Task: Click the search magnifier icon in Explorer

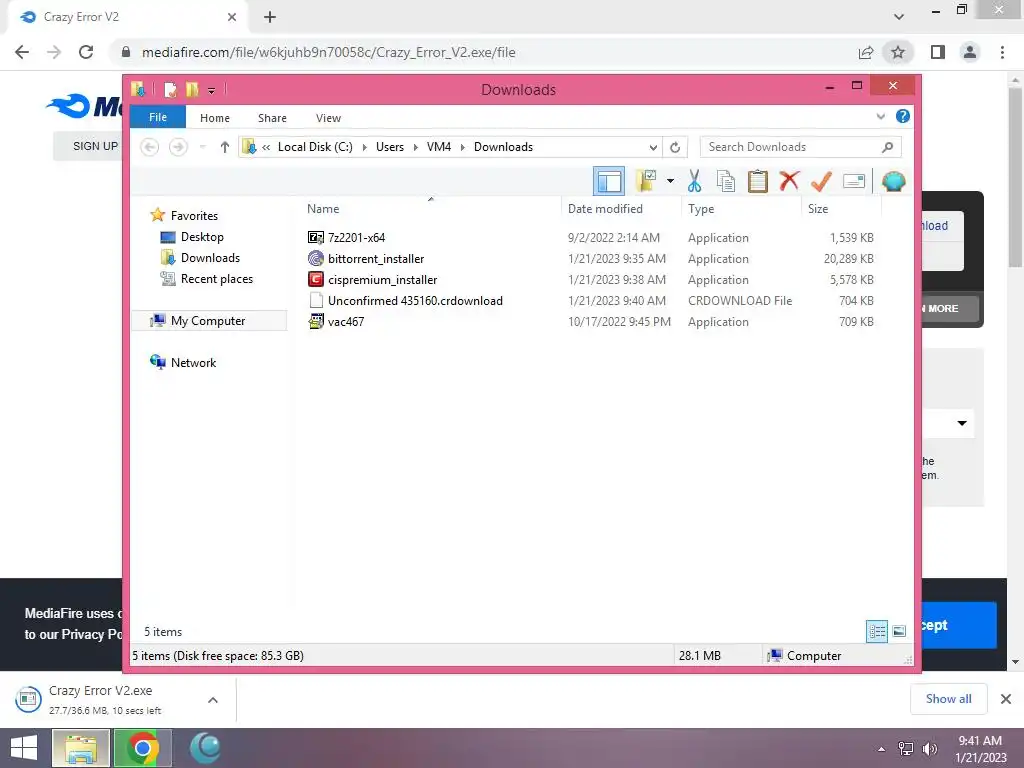Action: 888,147
